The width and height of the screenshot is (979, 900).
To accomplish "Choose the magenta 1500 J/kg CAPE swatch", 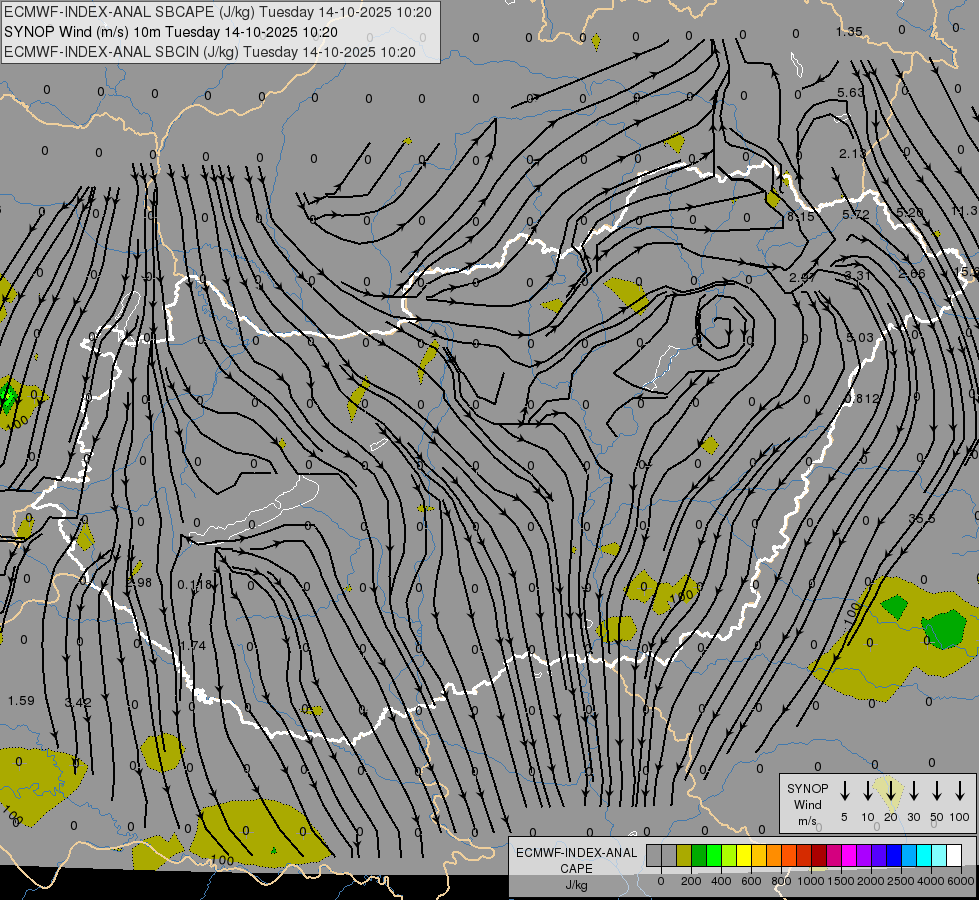I will (x=849, y=855).
